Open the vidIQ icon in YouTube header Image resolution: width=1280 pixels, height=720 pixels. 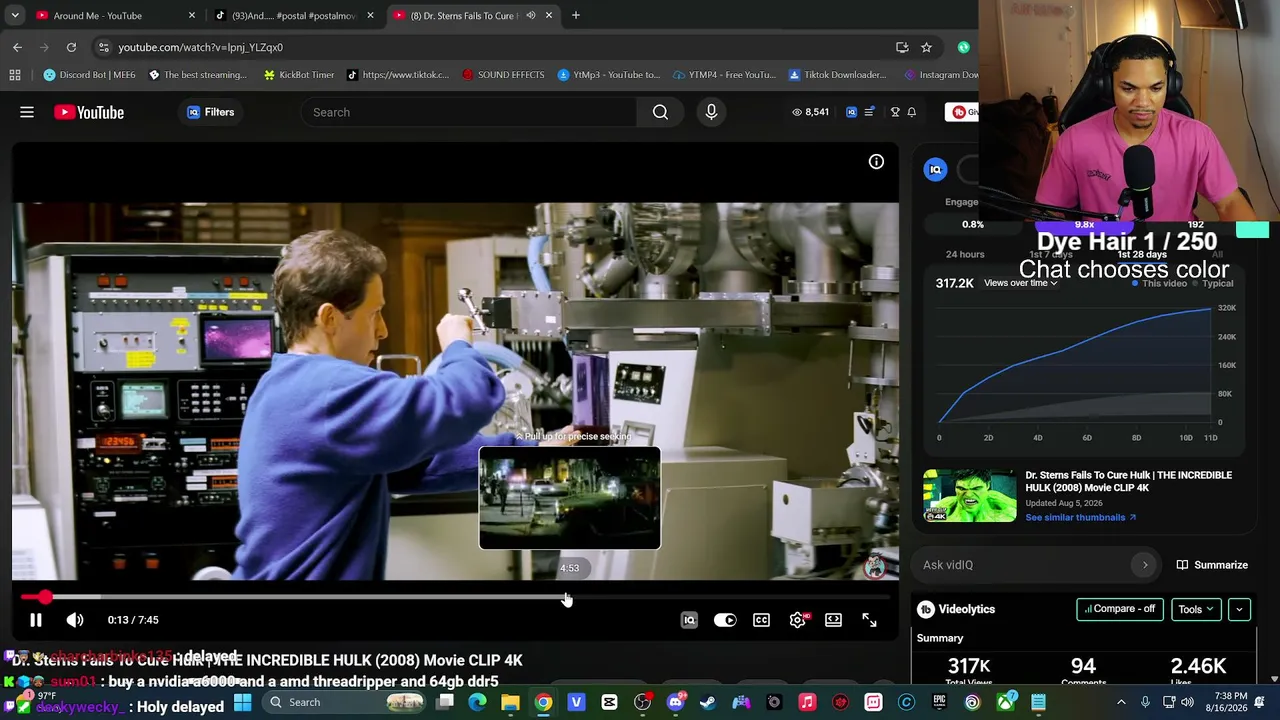(851, 112)
